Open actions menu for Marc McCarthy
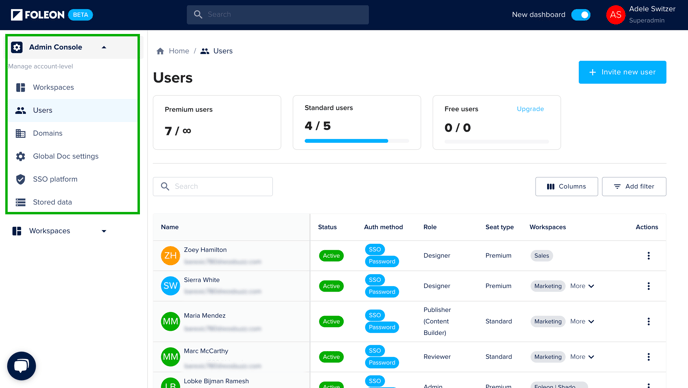688x388 pixels. click(x=649, y=357)
